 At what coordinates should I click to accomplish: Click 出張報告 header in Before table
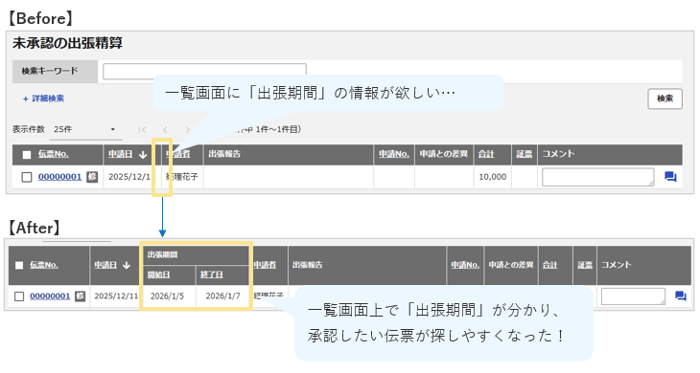[x=224, y=154]
